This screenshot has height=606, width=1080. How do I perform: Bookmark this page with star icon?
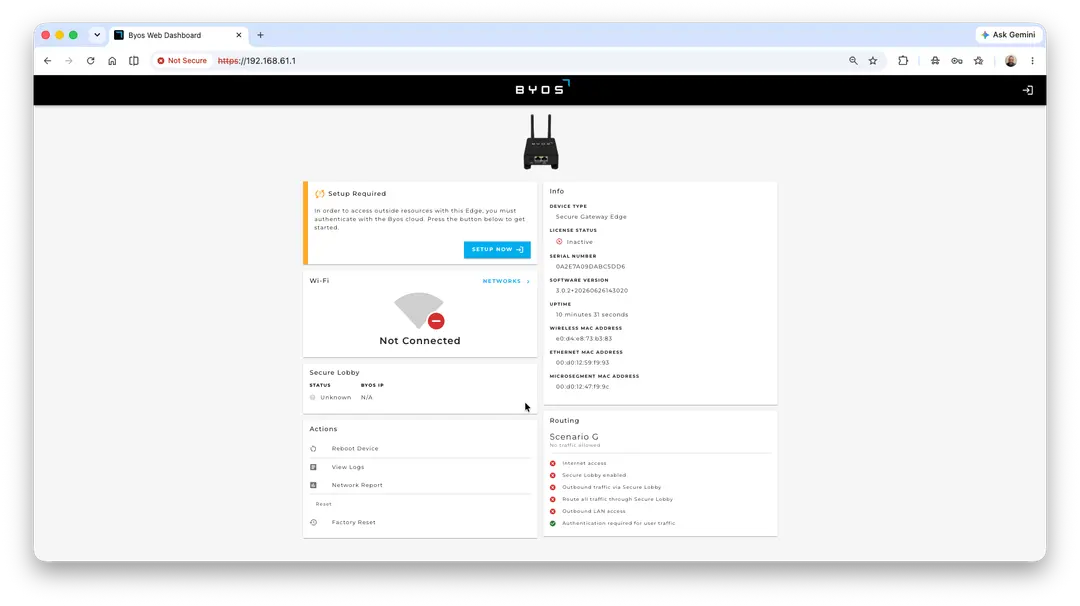click(873, 61)
